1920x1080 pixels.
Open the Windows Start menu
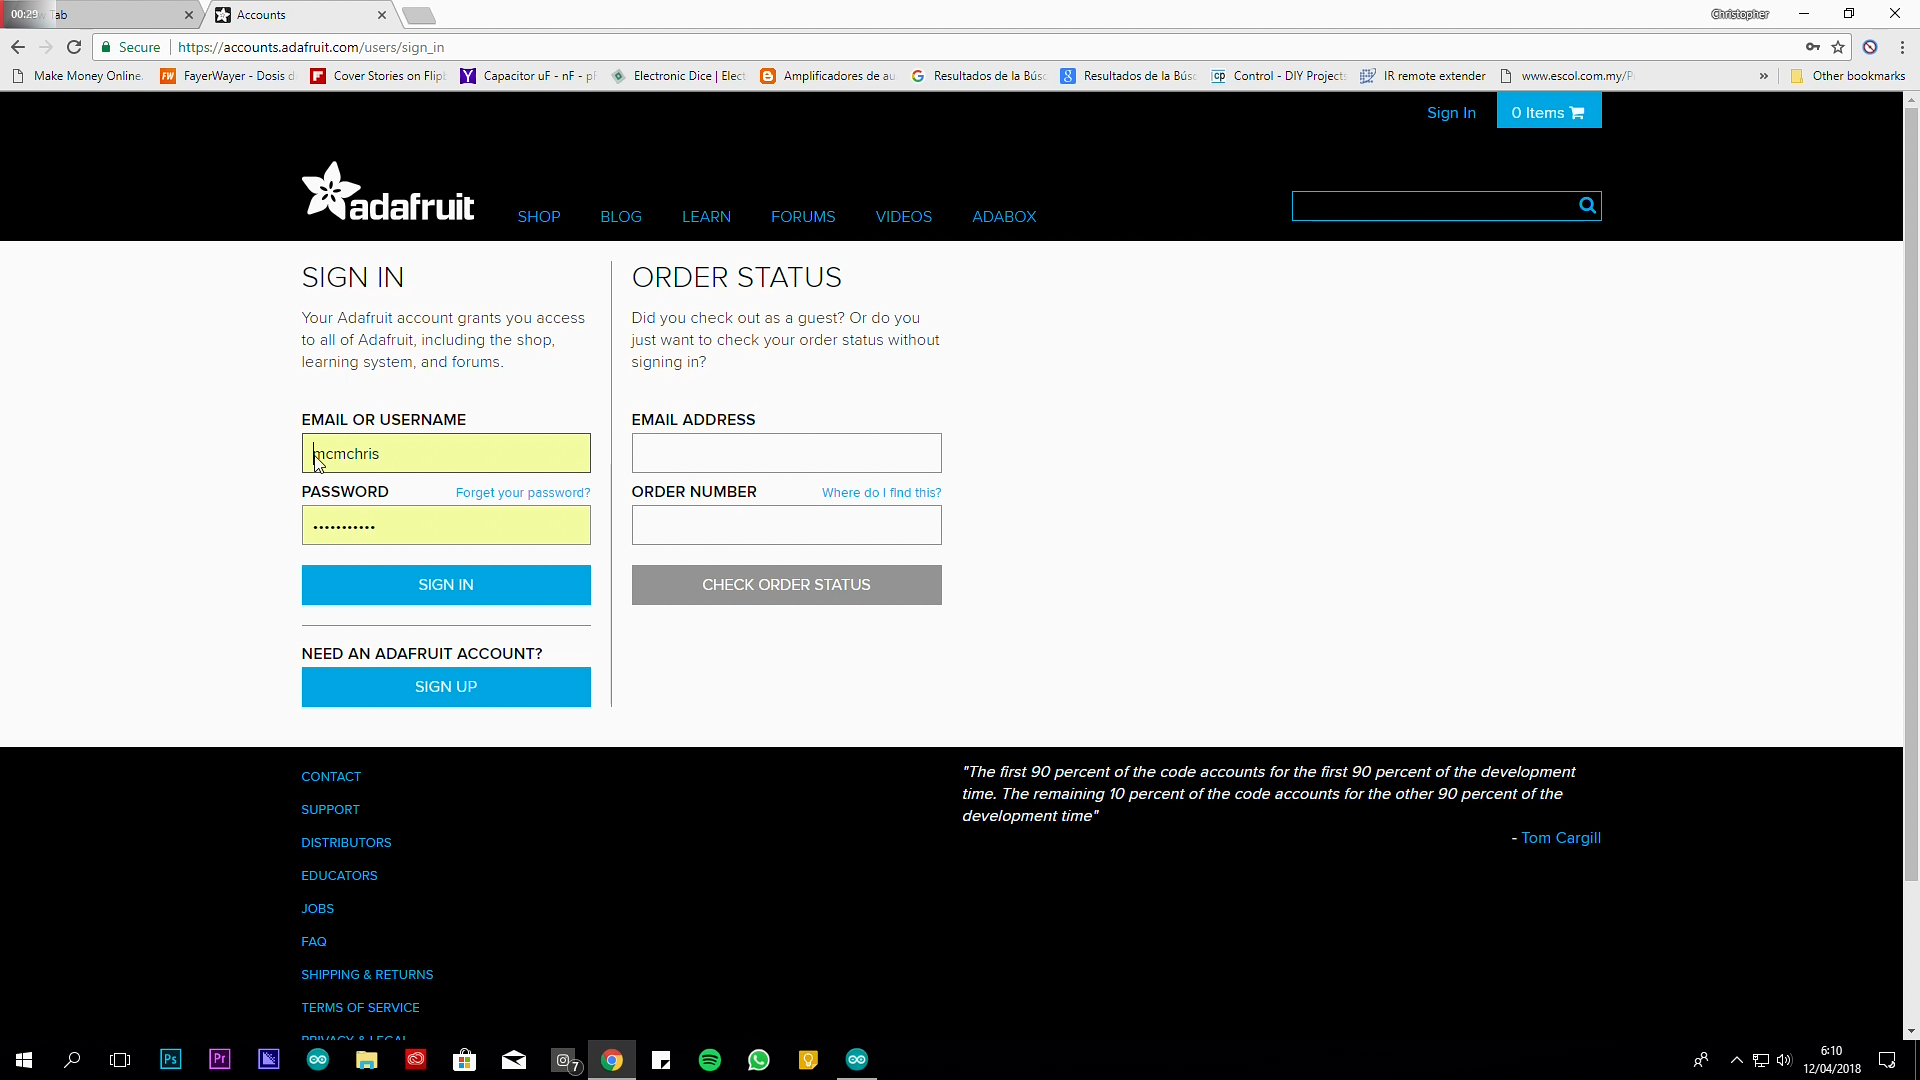[24, 1060]
